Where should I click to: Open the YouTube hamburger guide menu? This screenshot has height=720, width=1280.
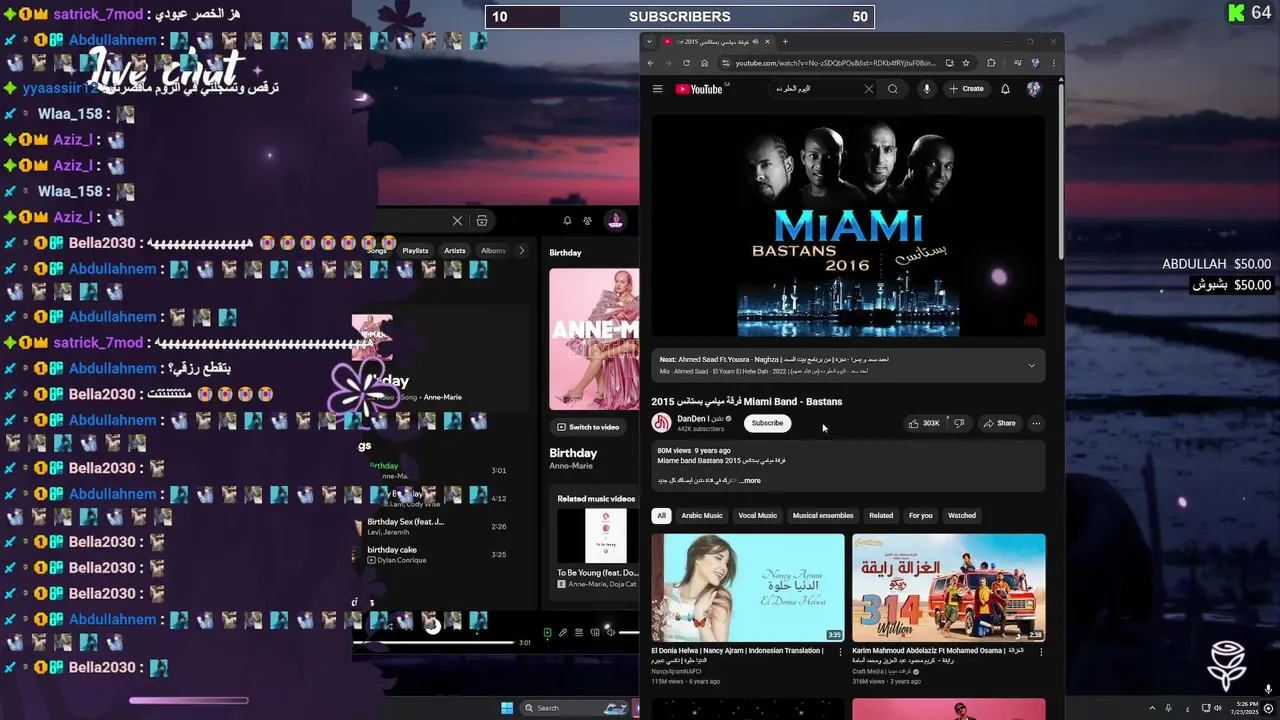pos(657,89)
